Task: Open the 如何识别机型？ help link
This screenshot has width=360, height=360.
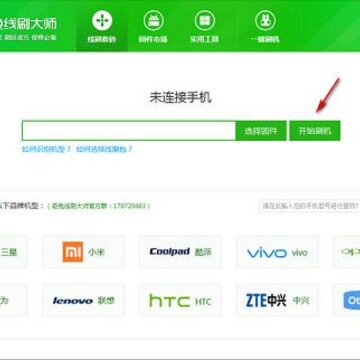Action: (46, 149)
